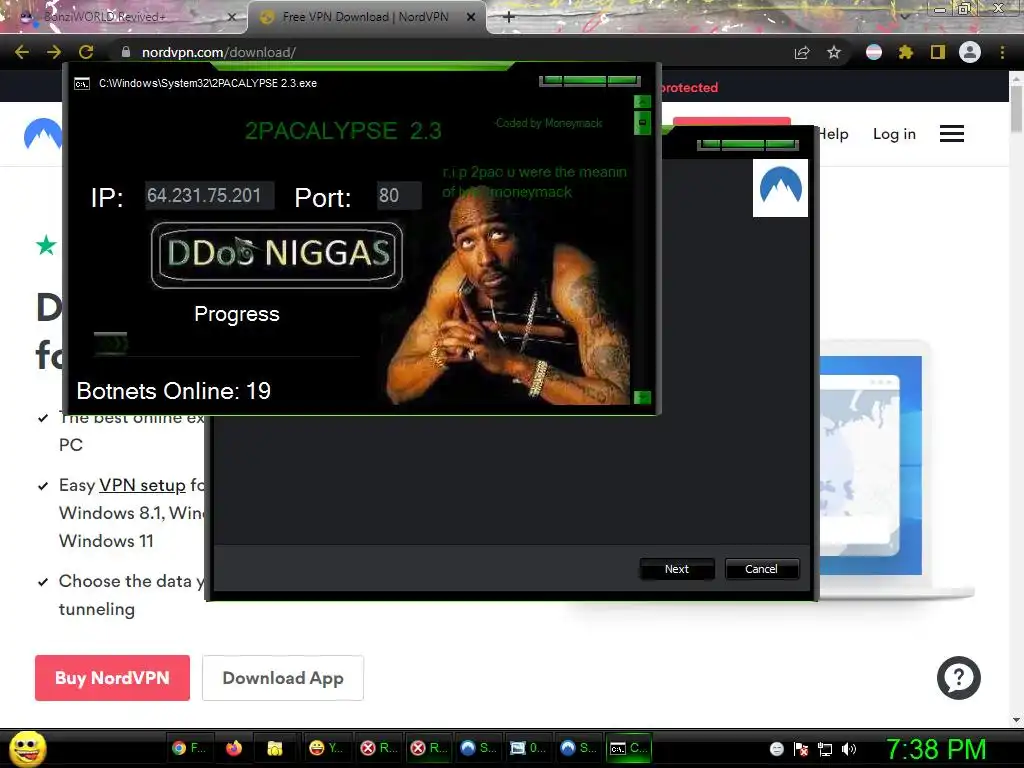Go back in browser history
The image size is (1024, 768).
[22, 52]
